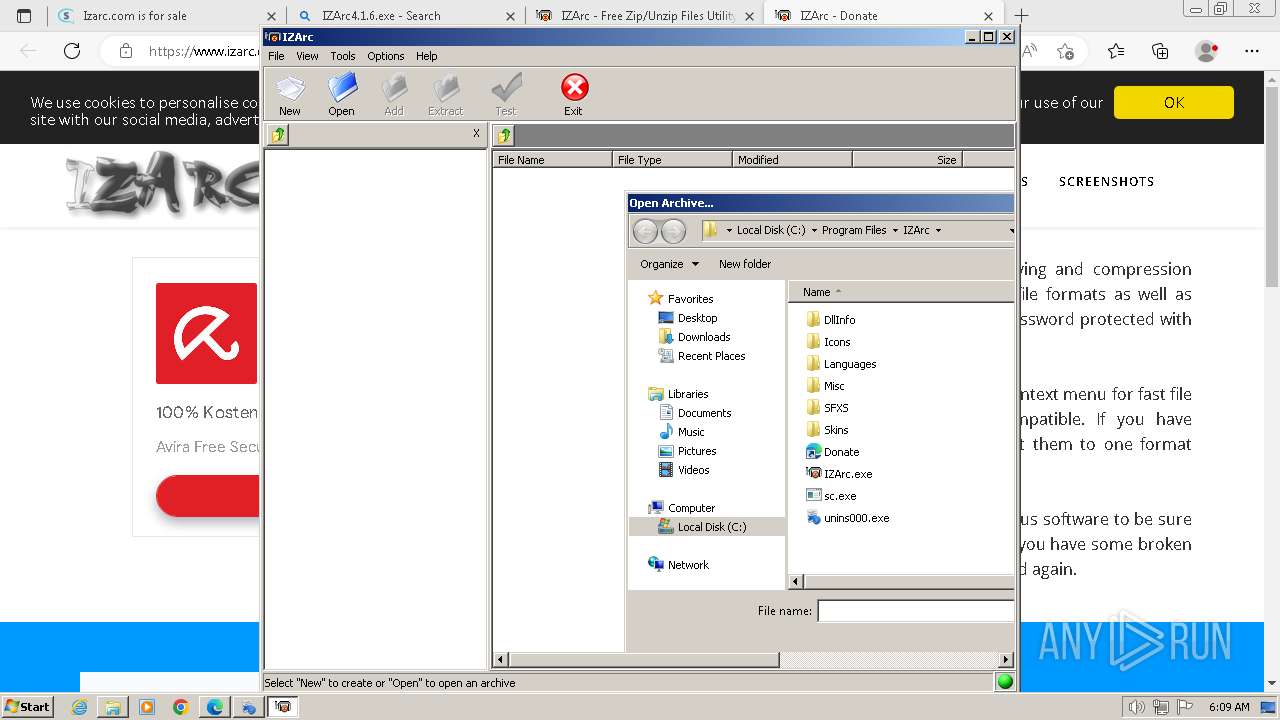Close the left folder pane with X

(x=476, y=133)
